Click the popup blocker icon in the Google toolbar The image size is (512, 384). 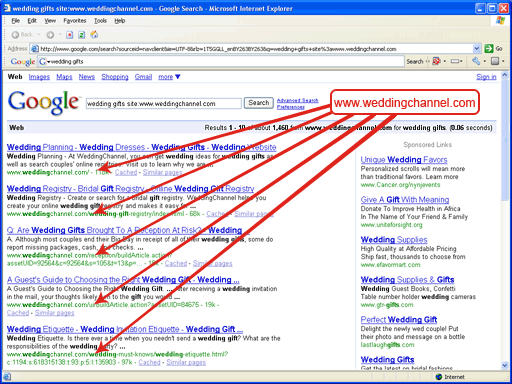click(436, 61)
